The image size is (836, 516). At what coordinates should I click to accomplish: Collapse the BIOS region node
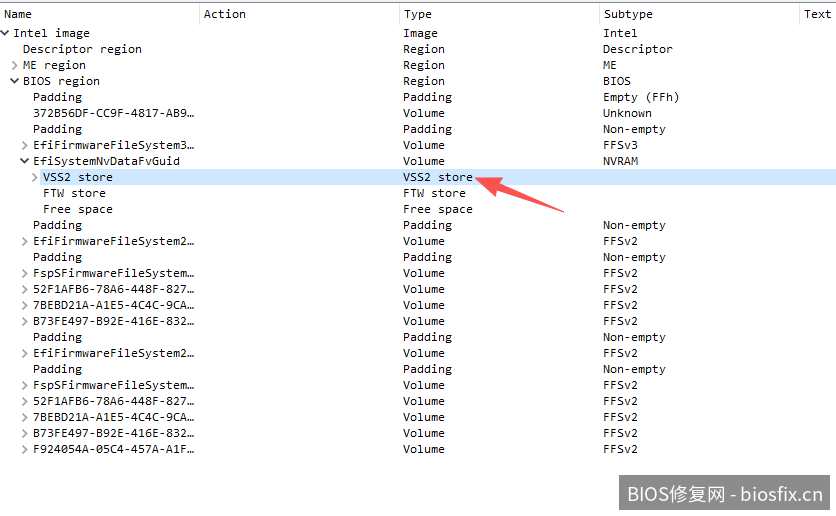15,81
